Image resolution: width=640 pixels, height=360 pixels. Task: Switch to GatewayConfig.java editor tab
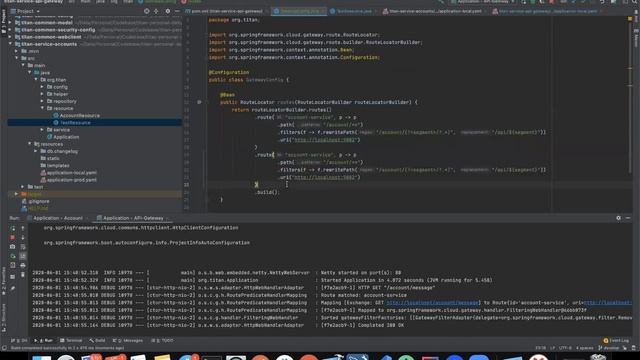[299, 11]
